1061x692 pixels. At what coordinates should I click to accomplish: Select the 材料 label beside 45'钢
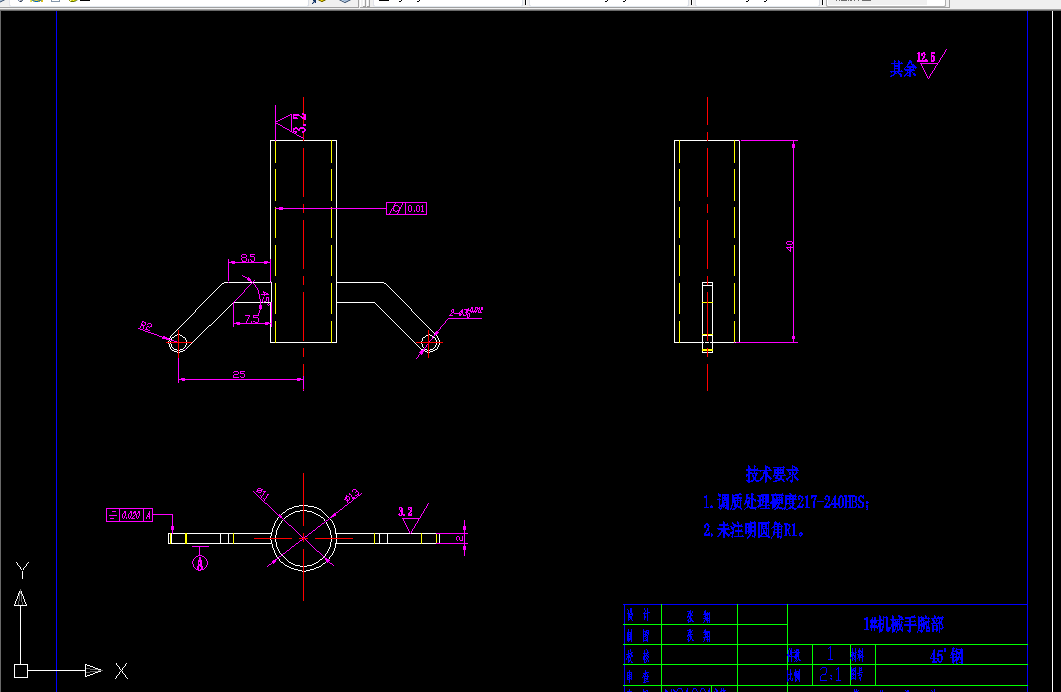[857, 655]
